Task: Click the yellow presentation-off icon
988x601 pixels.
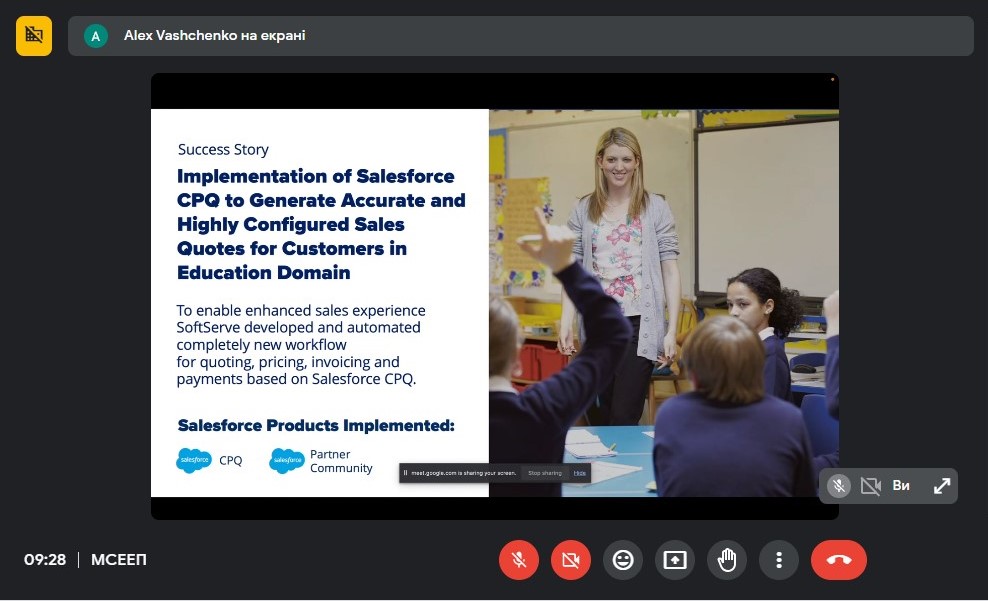Action: tap(34, 36)
